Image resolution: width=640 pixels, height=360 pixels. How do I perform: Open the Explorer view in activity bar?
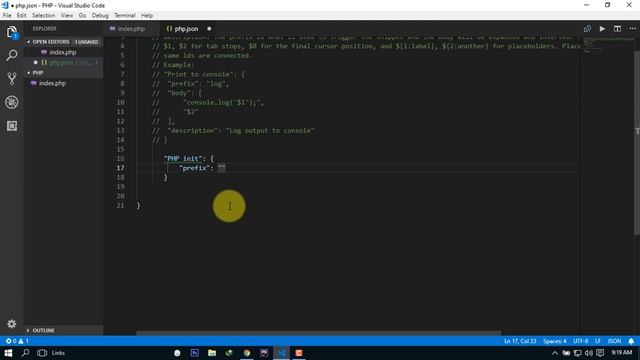[12, 32]
